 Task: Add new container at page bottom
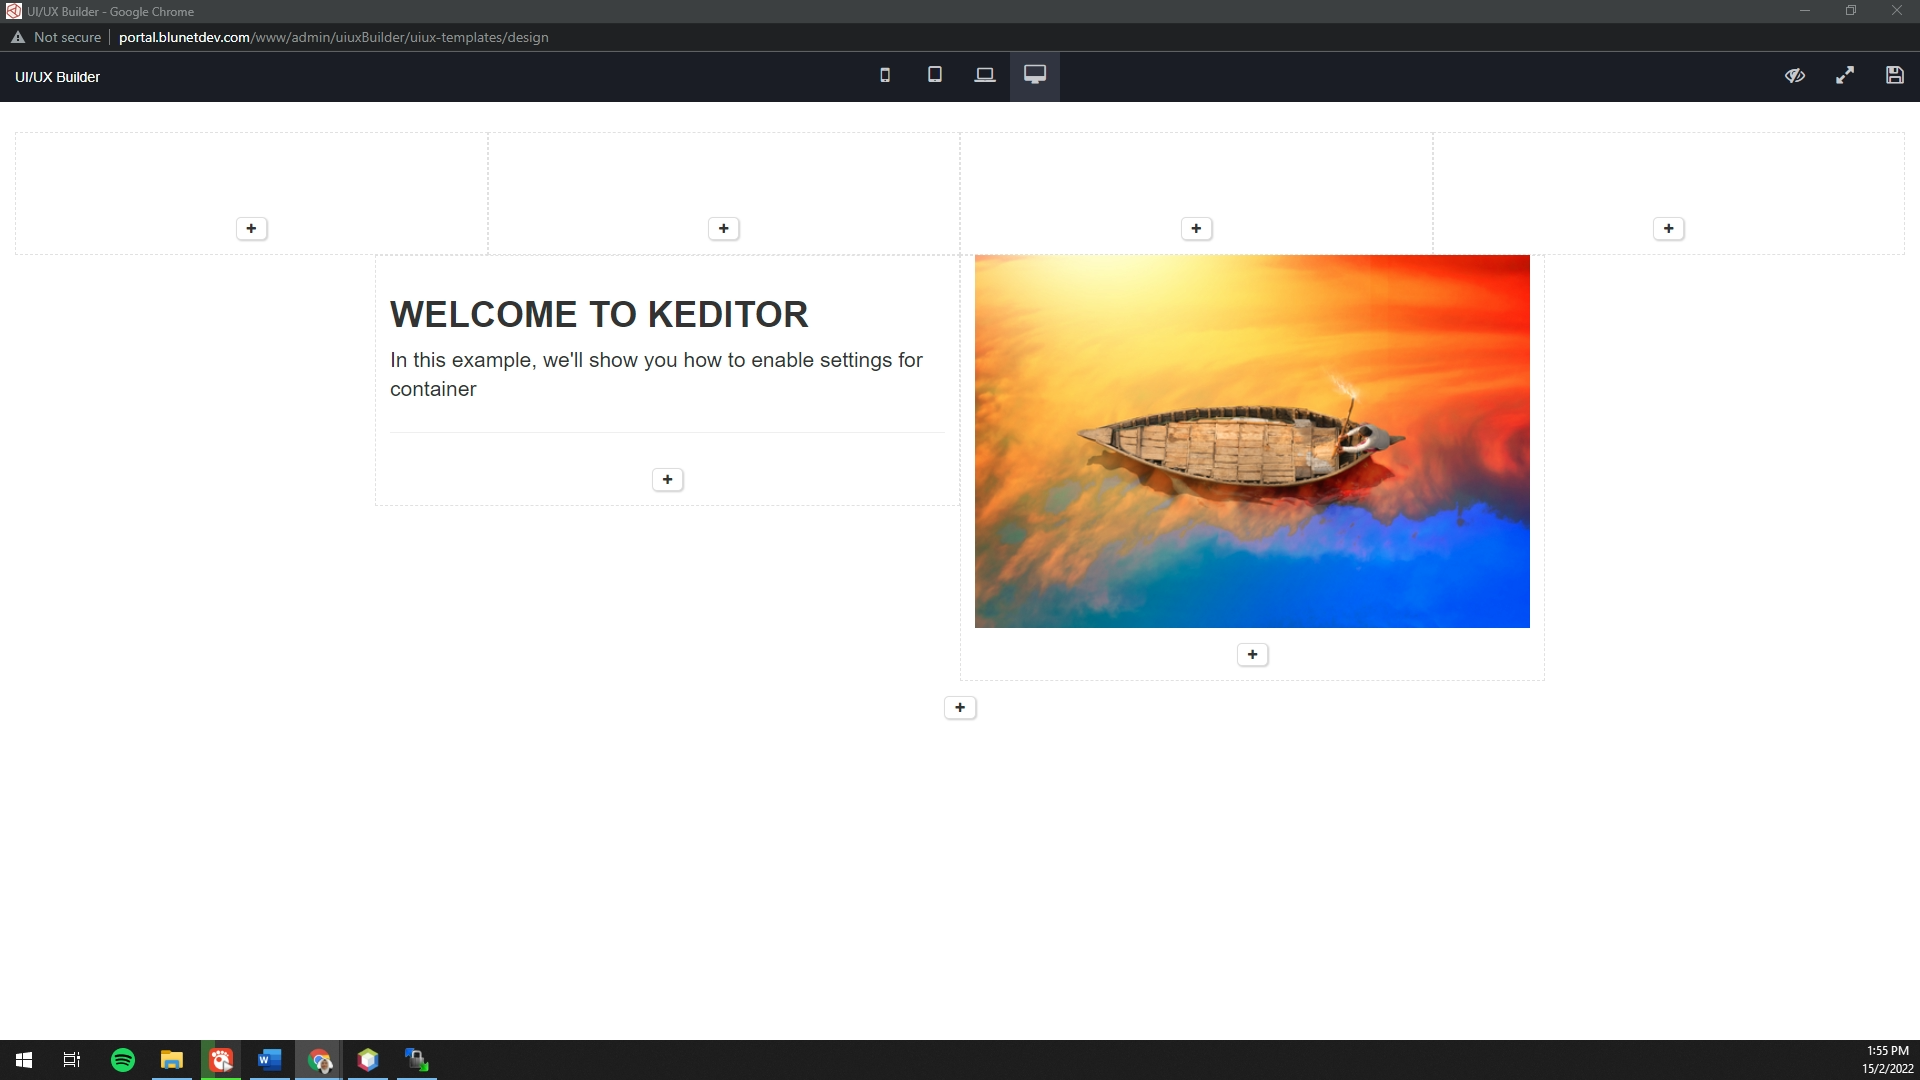tap(960, 708)
